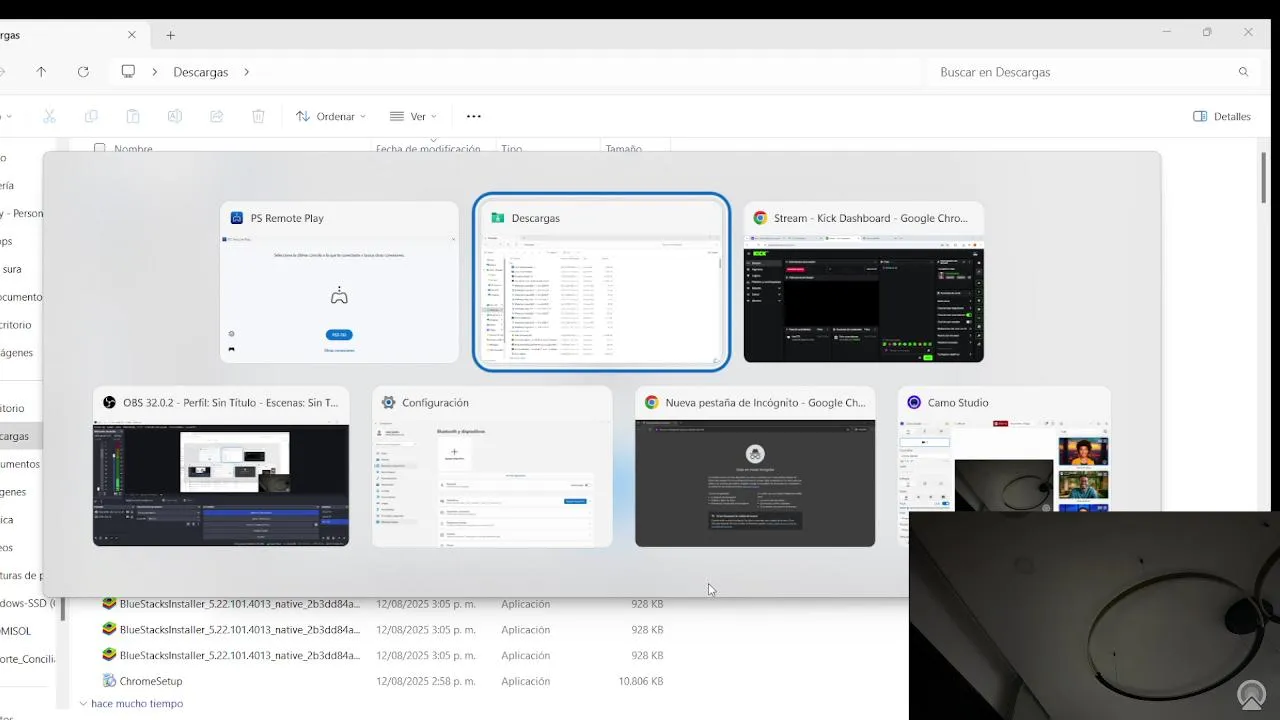
Task: Click the ChromeSetup file icon
Action: (x=110, y=681)
